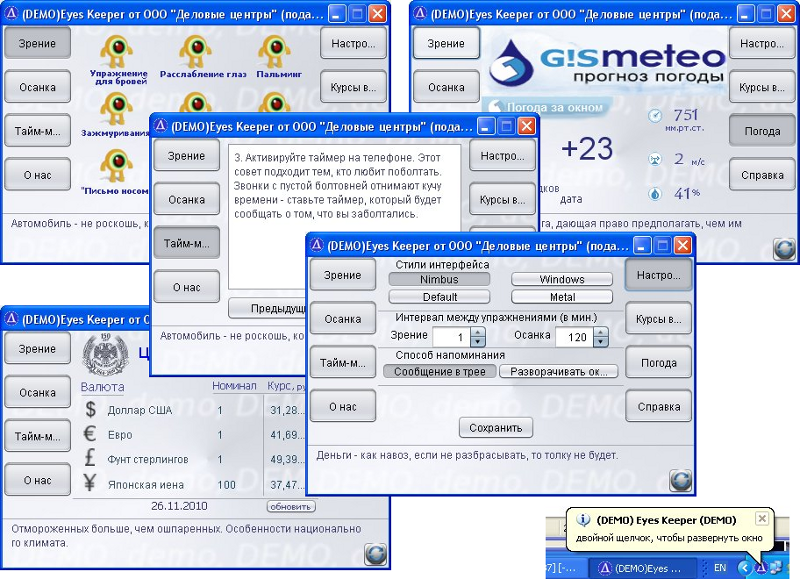Viewport: 800px width, 579px height.
Task: Click the Деньги - как навоз quote text
Action: point(467,455)
